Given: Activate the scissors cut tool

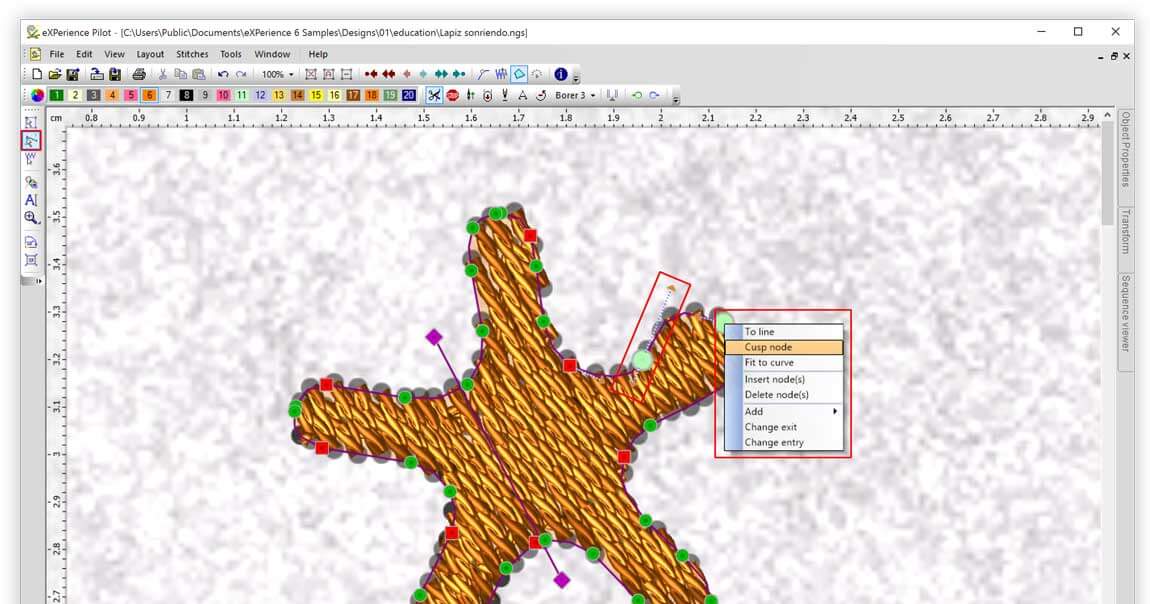Looking at the screenshot, I should tap(435, 95).
